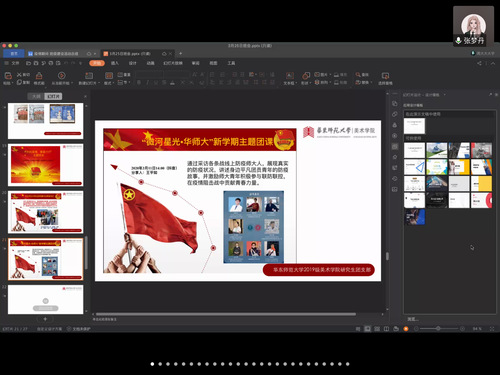This screenshot has width=500, height=375.
Task: Select slide 20 thumbnail
Action: coord(46,212)
